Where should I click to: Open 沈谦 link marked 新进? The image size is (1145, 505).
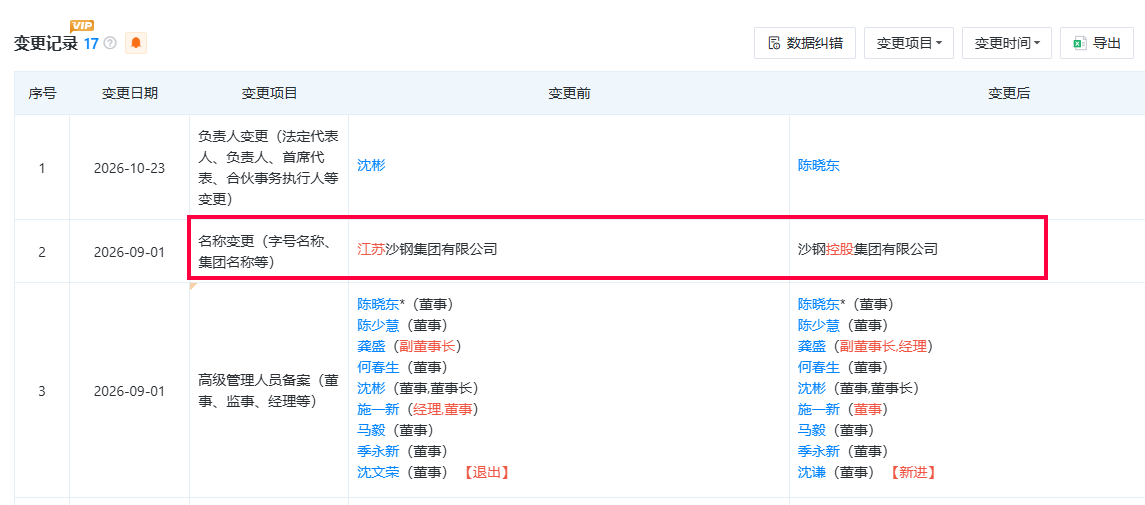(812, 473)
